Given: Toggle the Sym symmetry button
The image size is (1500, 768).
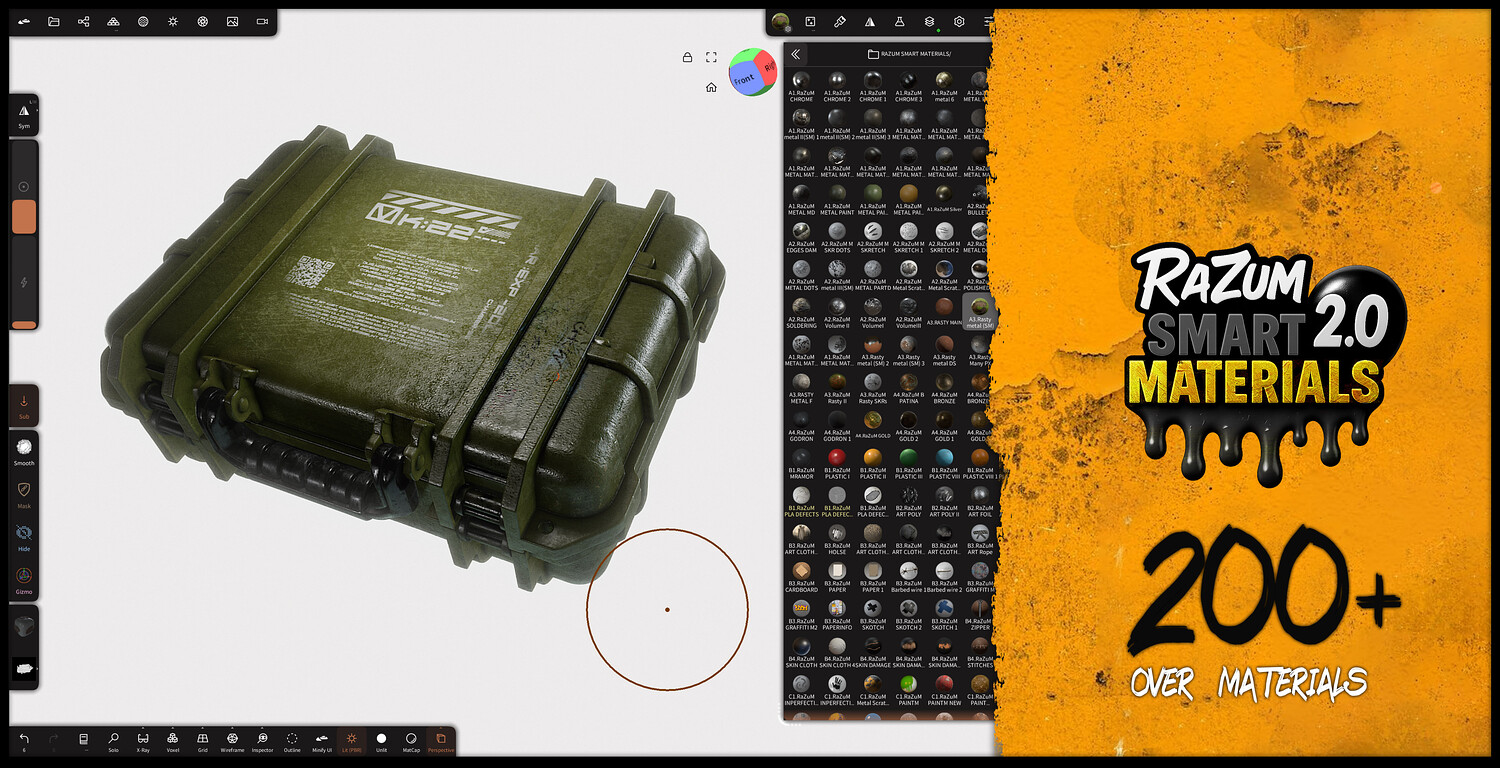Looking at the screenshot, I should tap(24, 116).
